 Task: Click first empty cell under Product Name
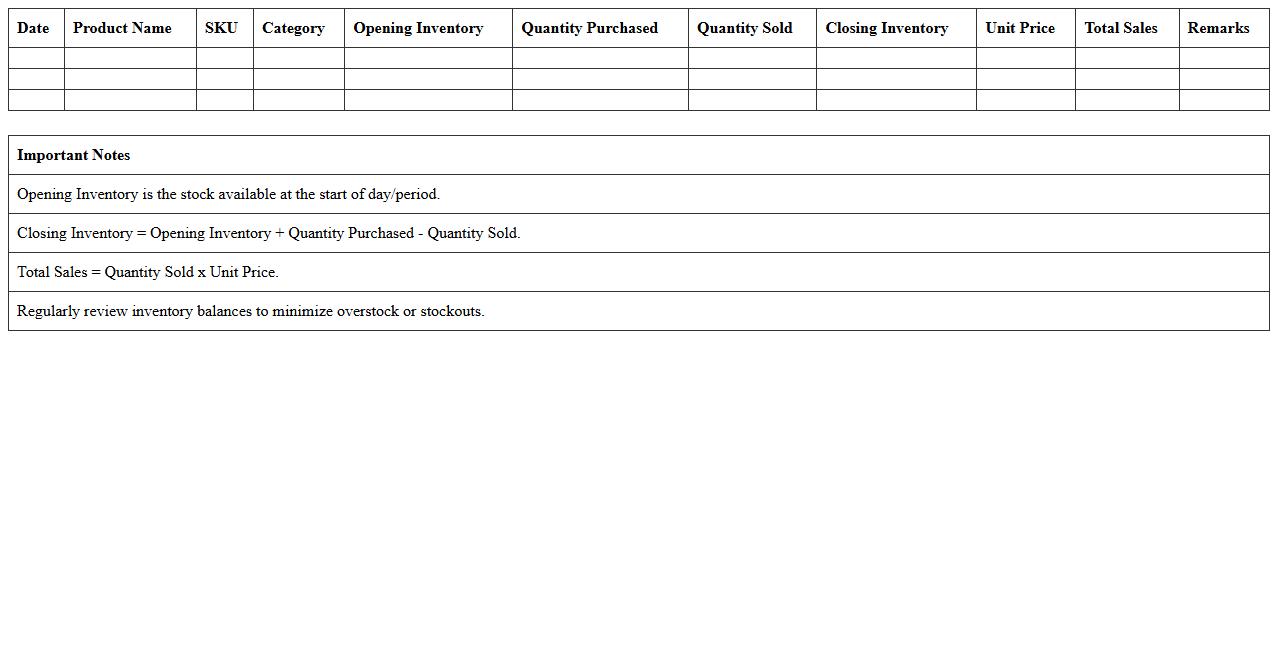point(130,58)
